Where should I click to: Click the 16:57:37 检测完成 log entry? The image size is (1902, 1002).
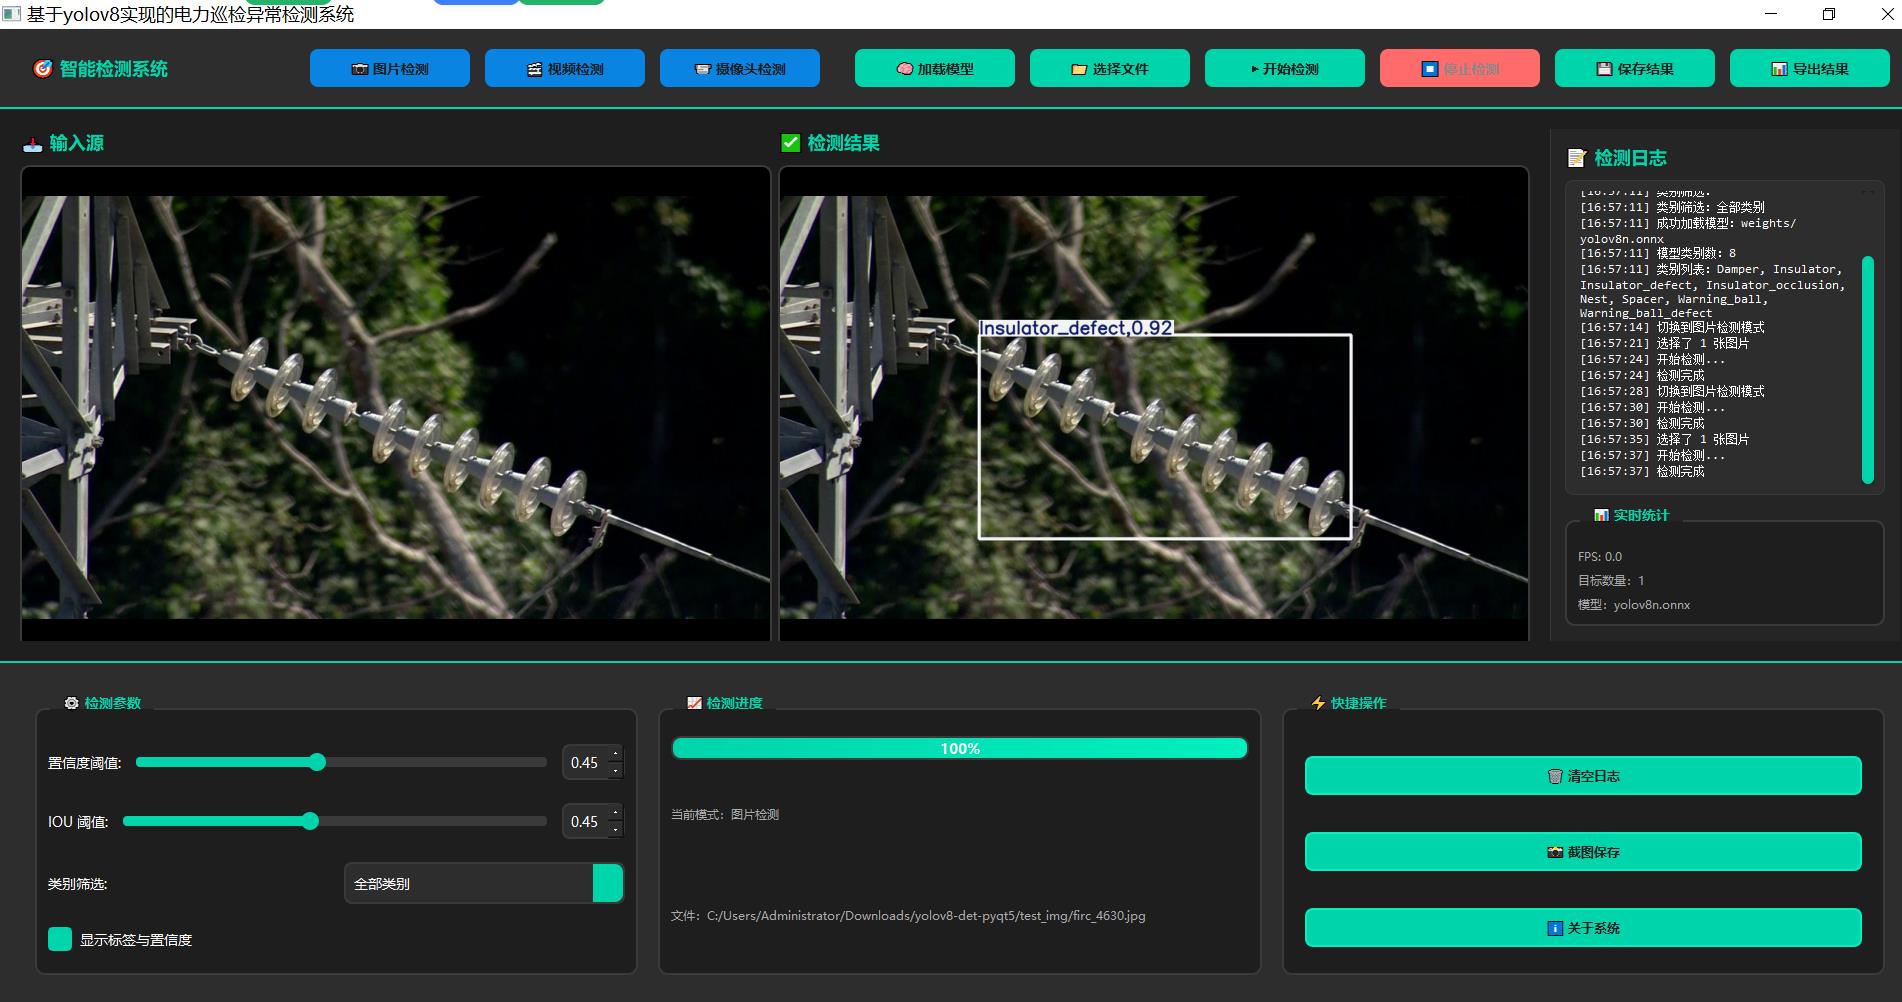click(1642, 472)
